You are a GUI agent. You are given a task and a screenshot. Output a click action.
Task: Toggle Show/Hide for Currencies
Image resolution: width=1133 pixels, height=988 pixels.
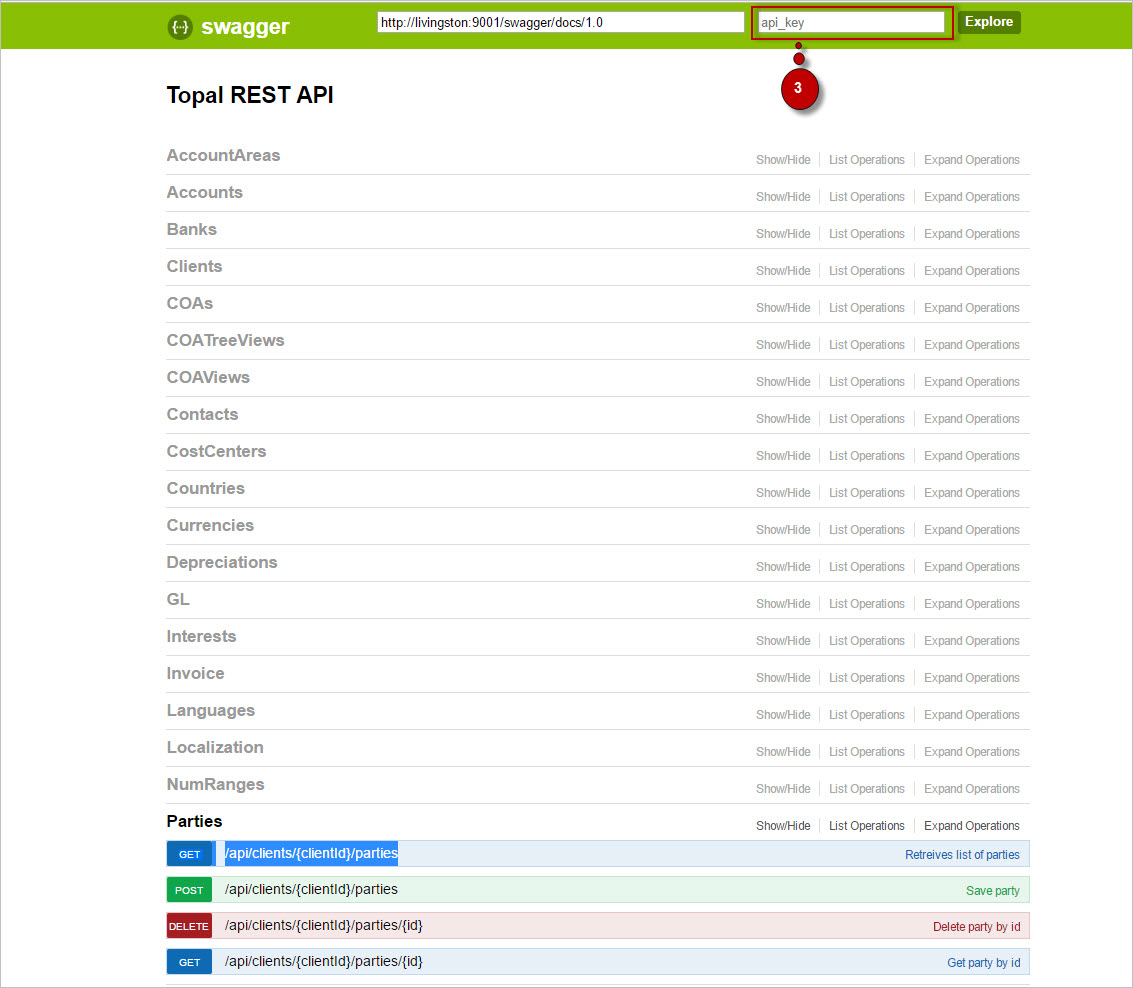[783, 530]
